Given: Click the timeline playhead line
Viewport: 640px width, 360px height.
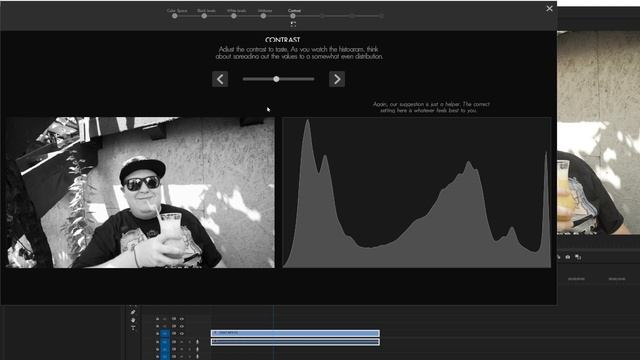Looking at the screenshot, I should click(273, 333).
